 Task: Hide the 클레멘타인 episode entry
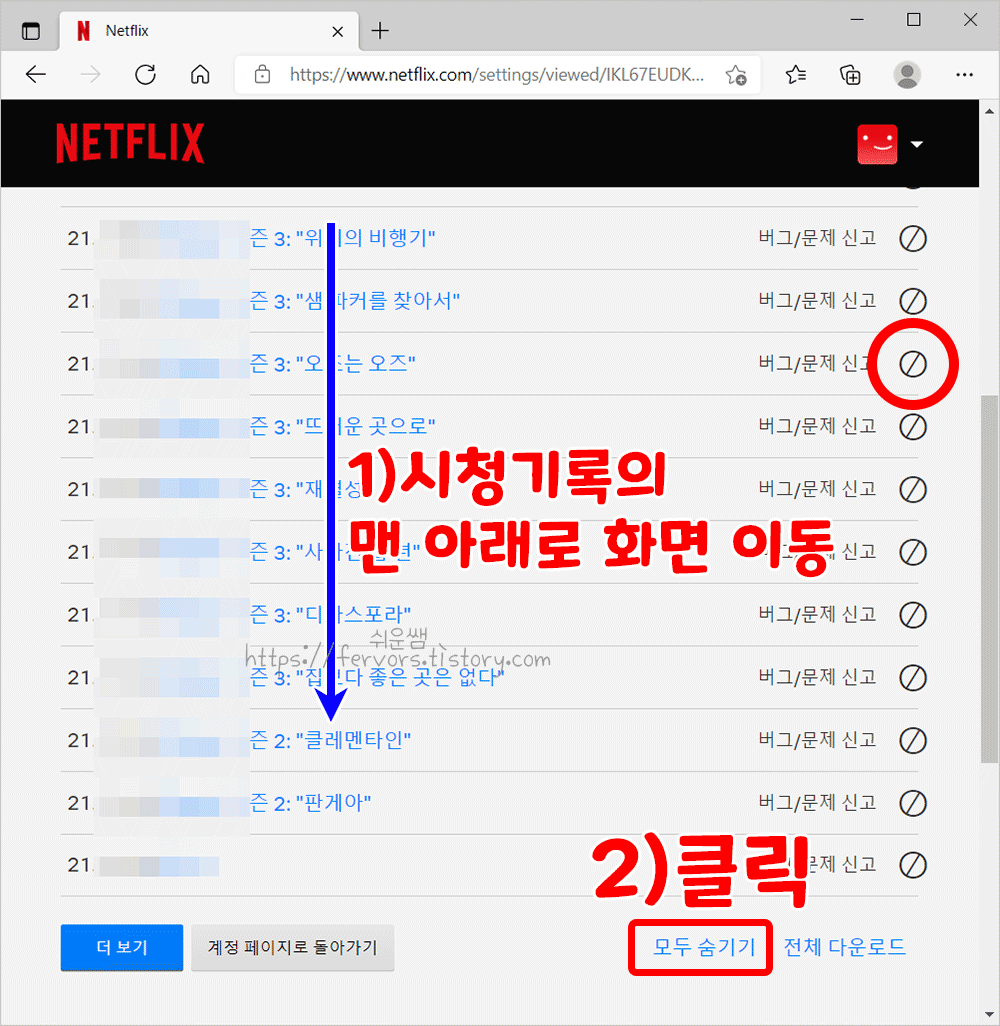point(912,741)
